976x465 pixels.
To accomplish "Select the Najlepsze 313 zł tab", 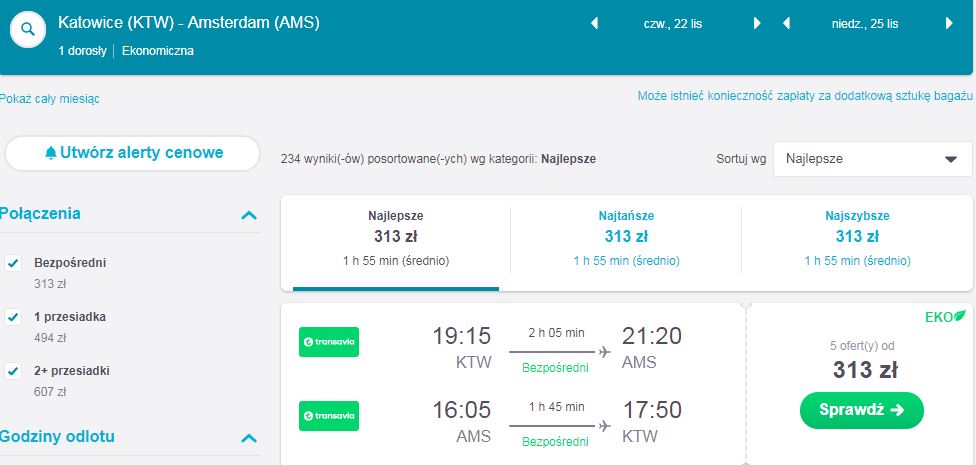I will point(396,242).
